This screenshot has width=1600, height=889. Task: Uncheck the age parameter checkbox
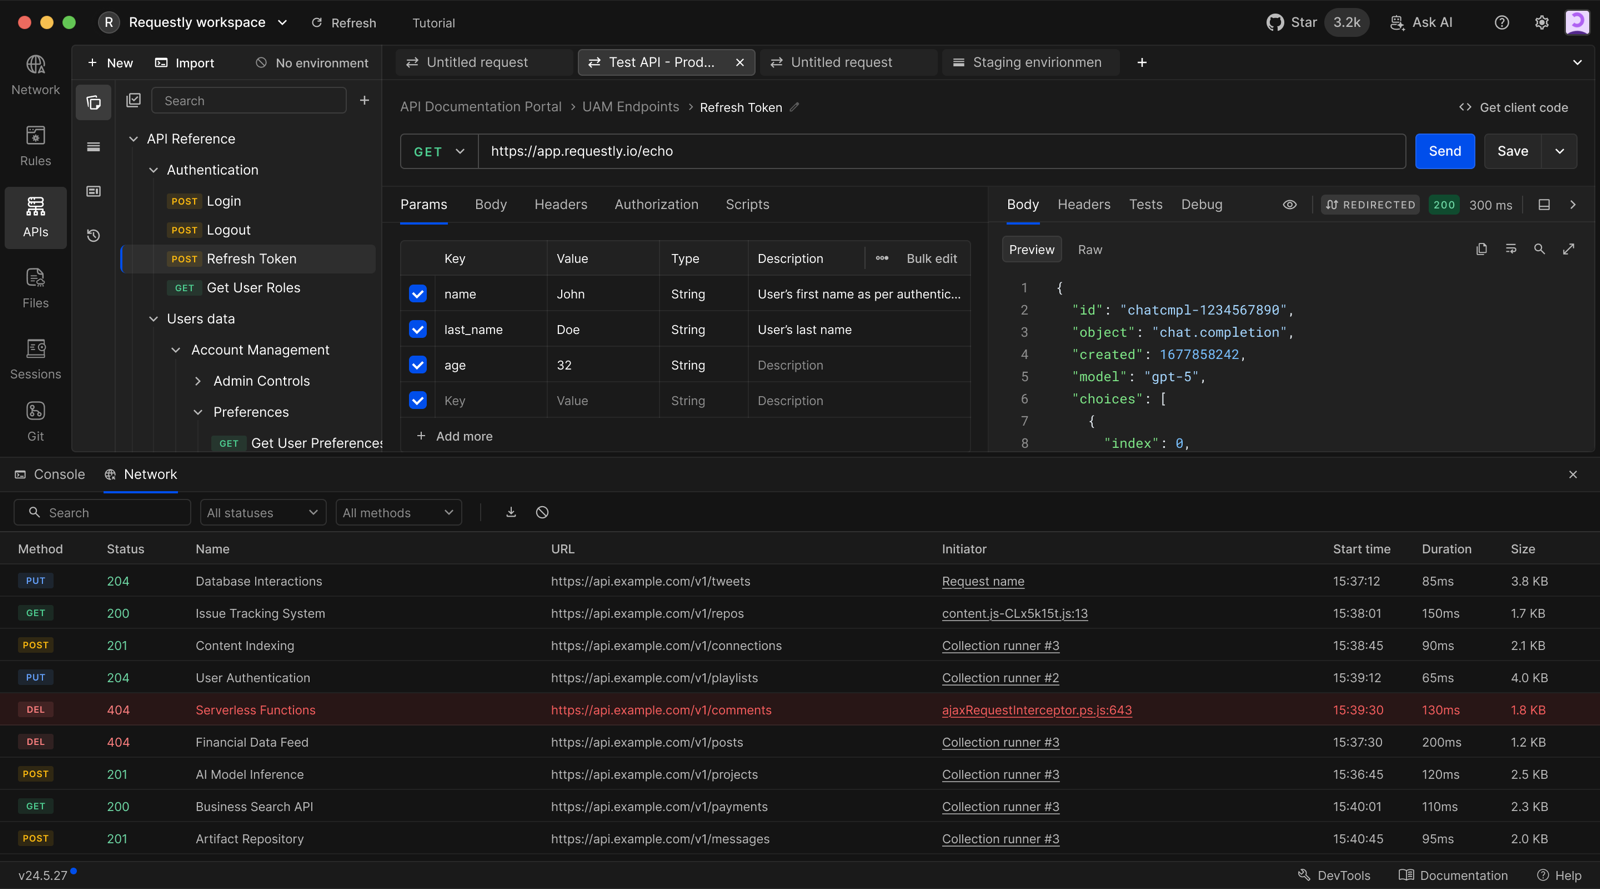click(418, 365)
